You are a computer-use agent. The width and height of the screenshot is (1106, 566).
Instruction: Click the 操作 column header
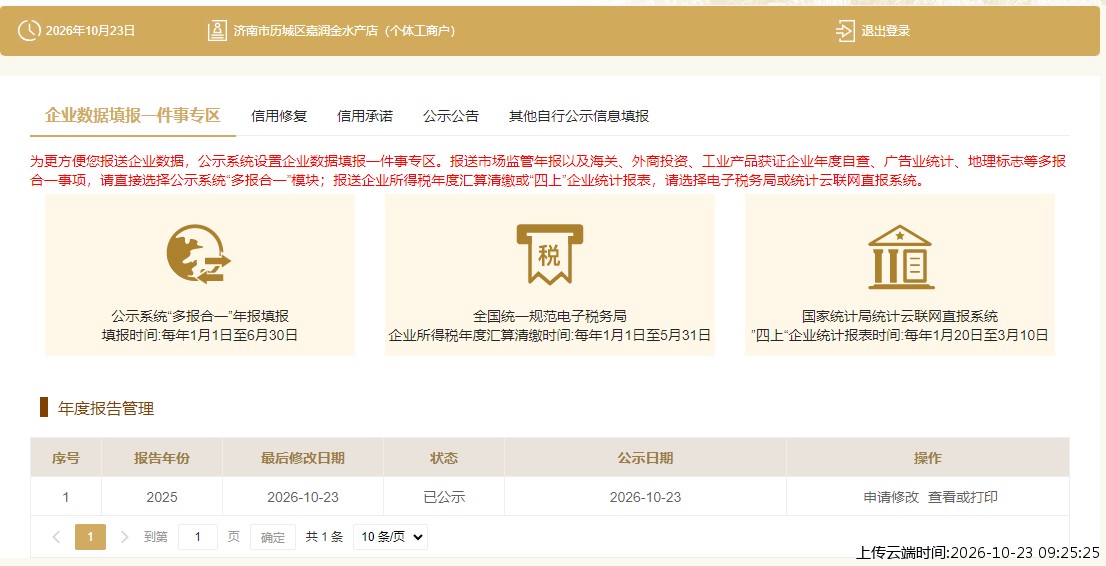(x=928, y=458)
